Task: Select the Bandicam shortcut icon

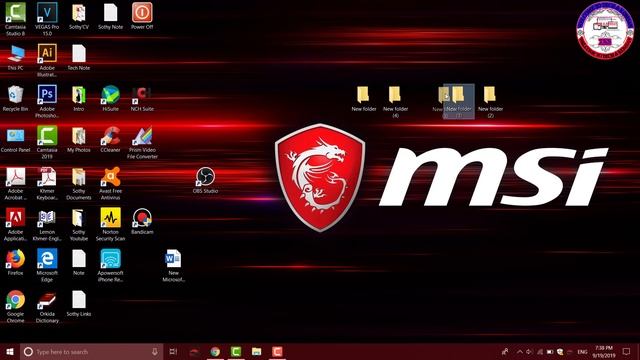Action: tap(142, 218)
